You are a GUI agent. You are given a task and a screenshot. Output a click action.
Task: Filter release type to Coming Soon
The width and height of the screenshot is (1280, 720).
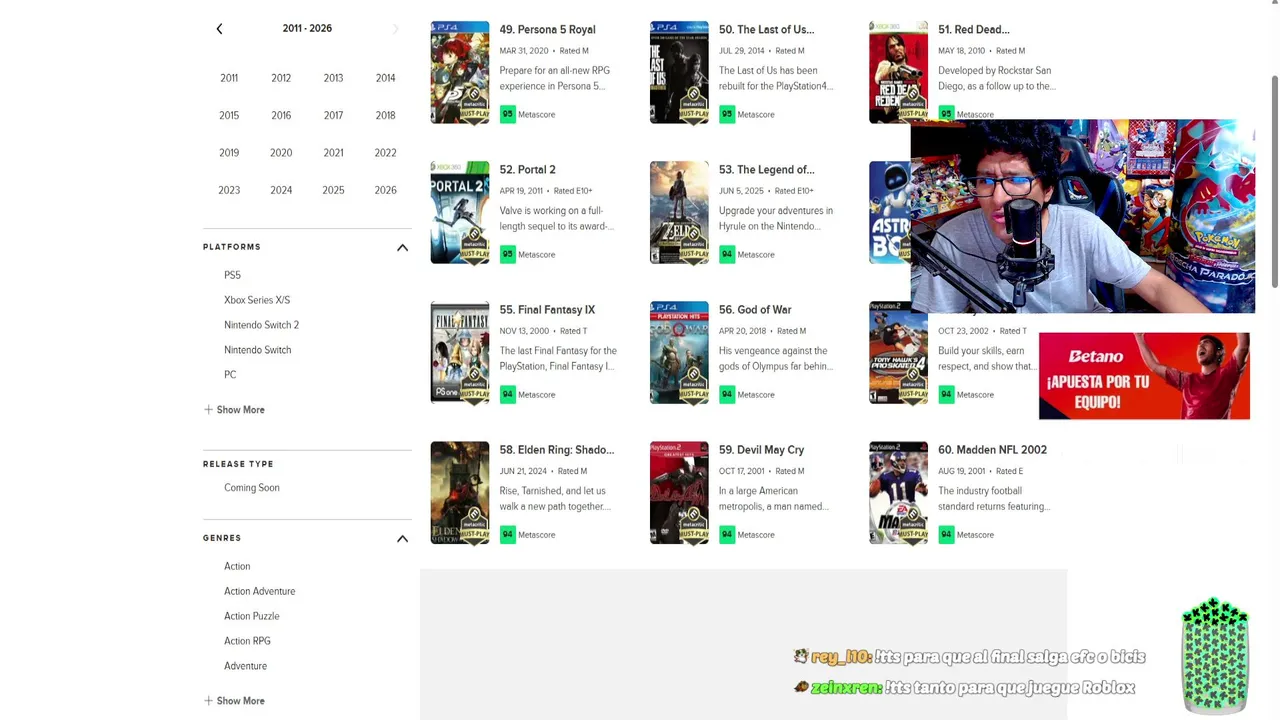(252, 488)
